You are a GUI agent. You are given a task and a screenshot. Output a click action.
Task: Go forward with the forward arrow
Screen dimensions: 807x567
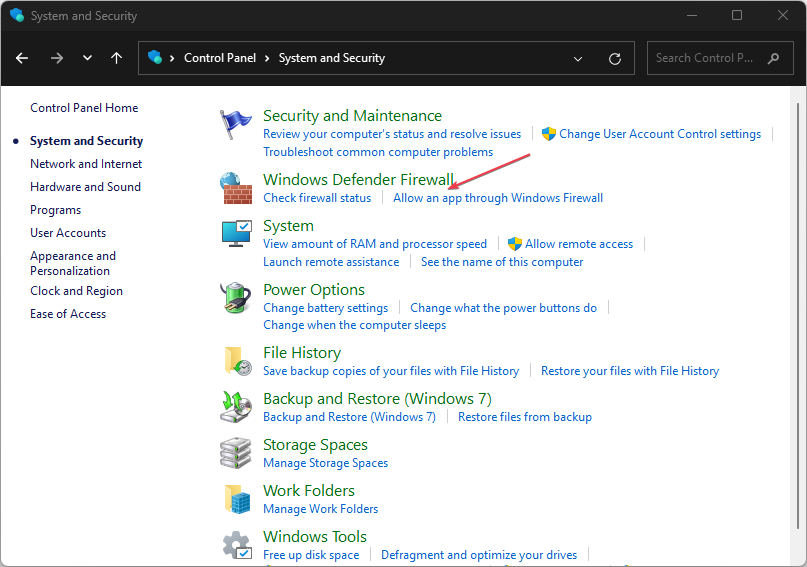point(57,58)
